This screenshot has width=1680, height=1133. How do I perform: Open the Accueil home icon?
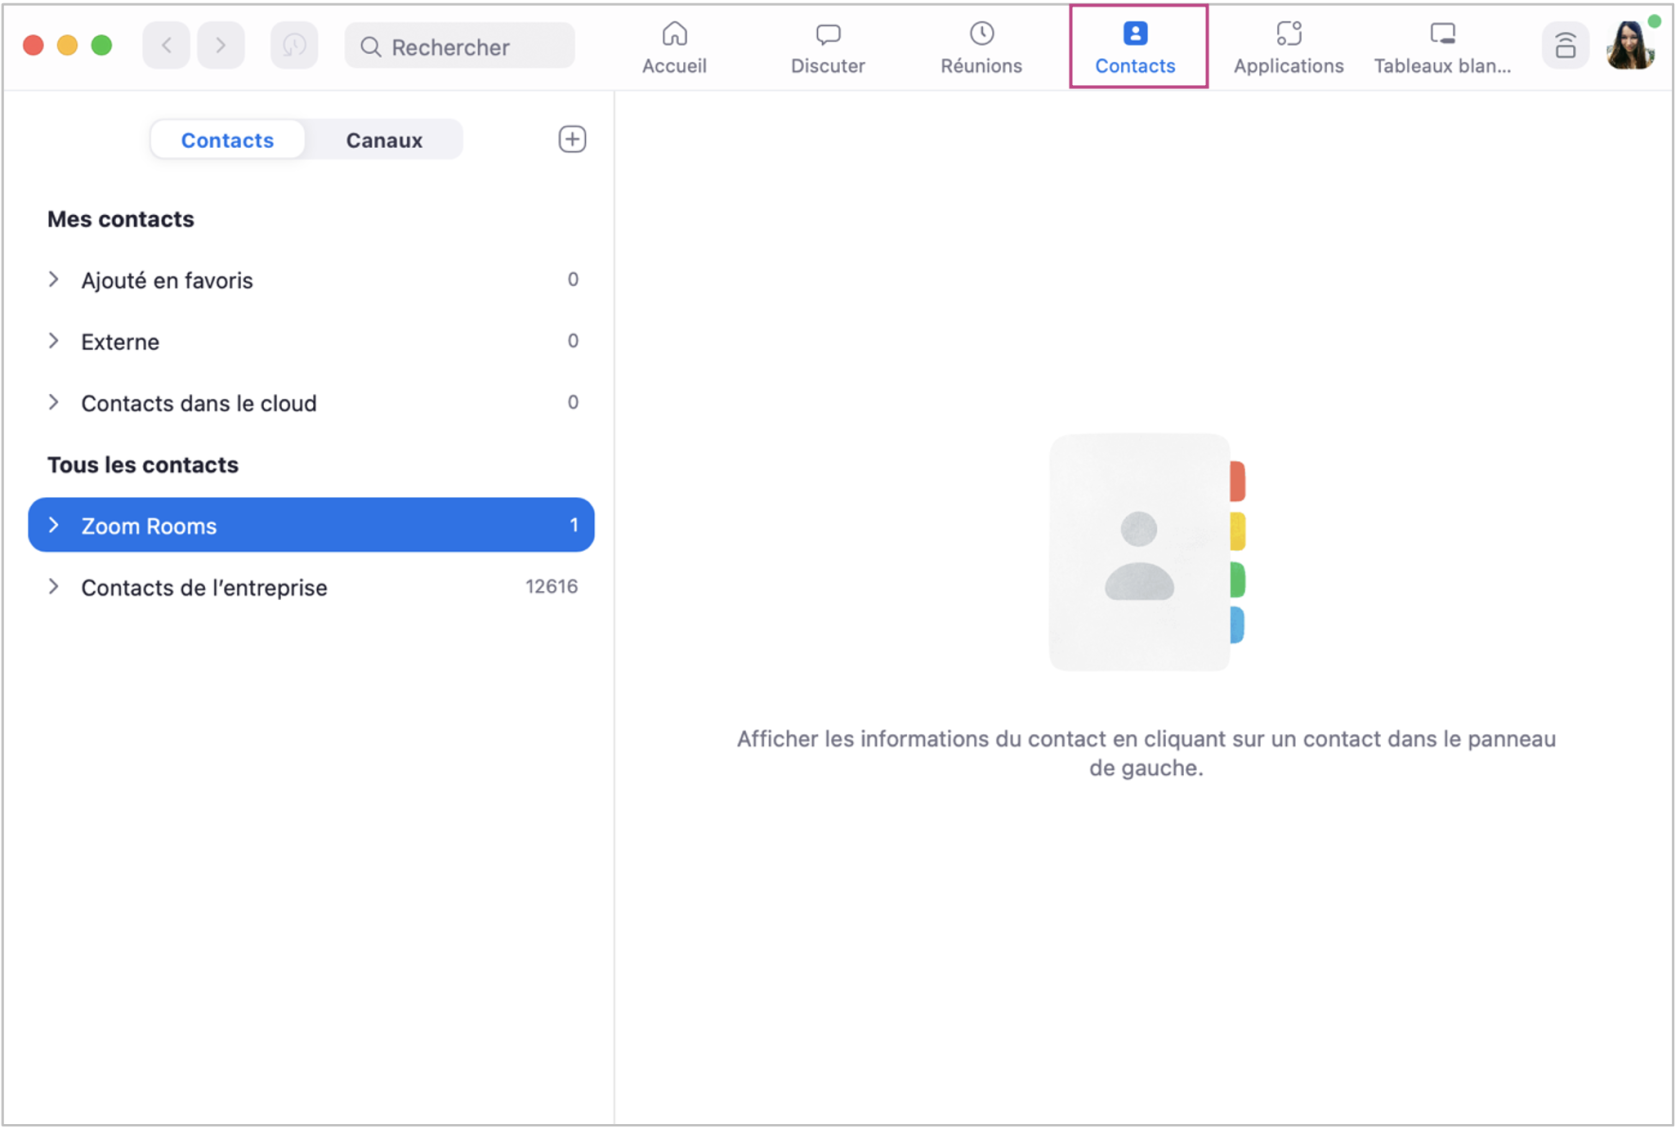pos(674,35)
